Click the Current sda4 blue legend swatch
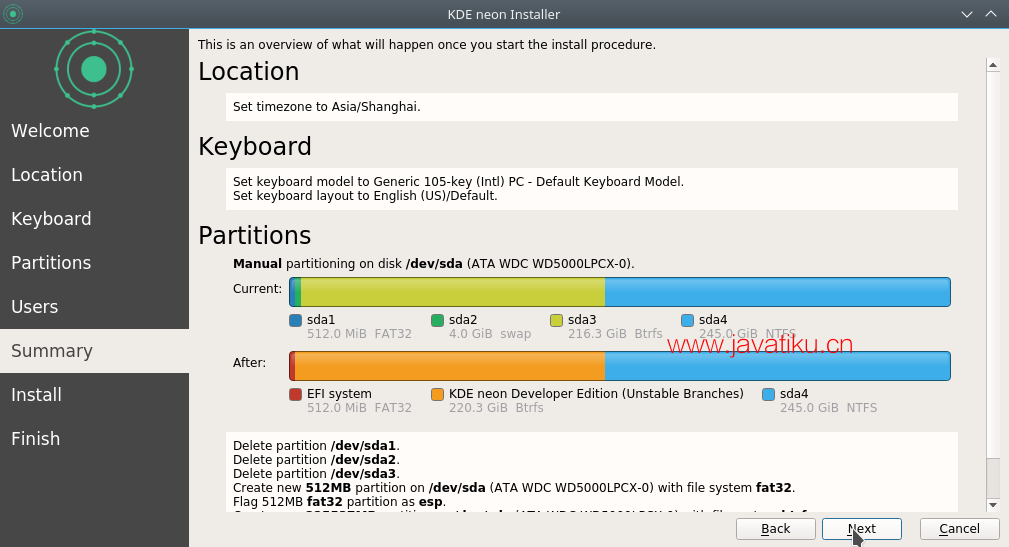Image resolution: width=1009 pixels, height=547 pixels. click(687, 320)
